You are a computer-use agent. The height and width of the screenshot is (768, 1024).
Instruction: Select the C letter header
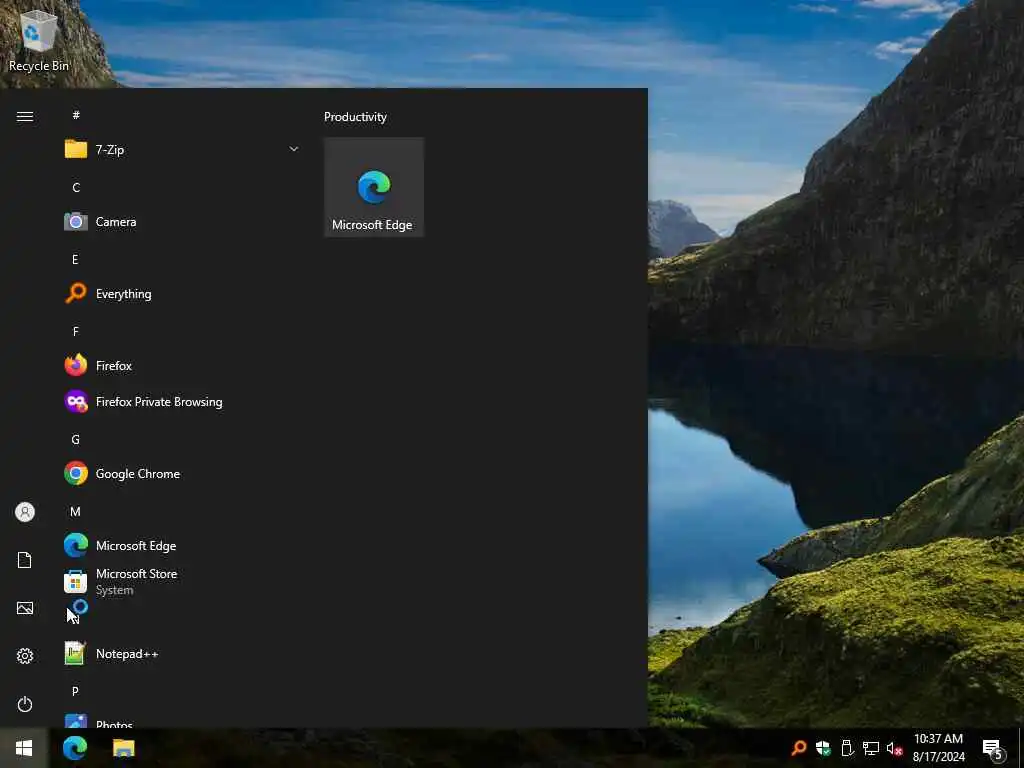click(x=76, y=187)
